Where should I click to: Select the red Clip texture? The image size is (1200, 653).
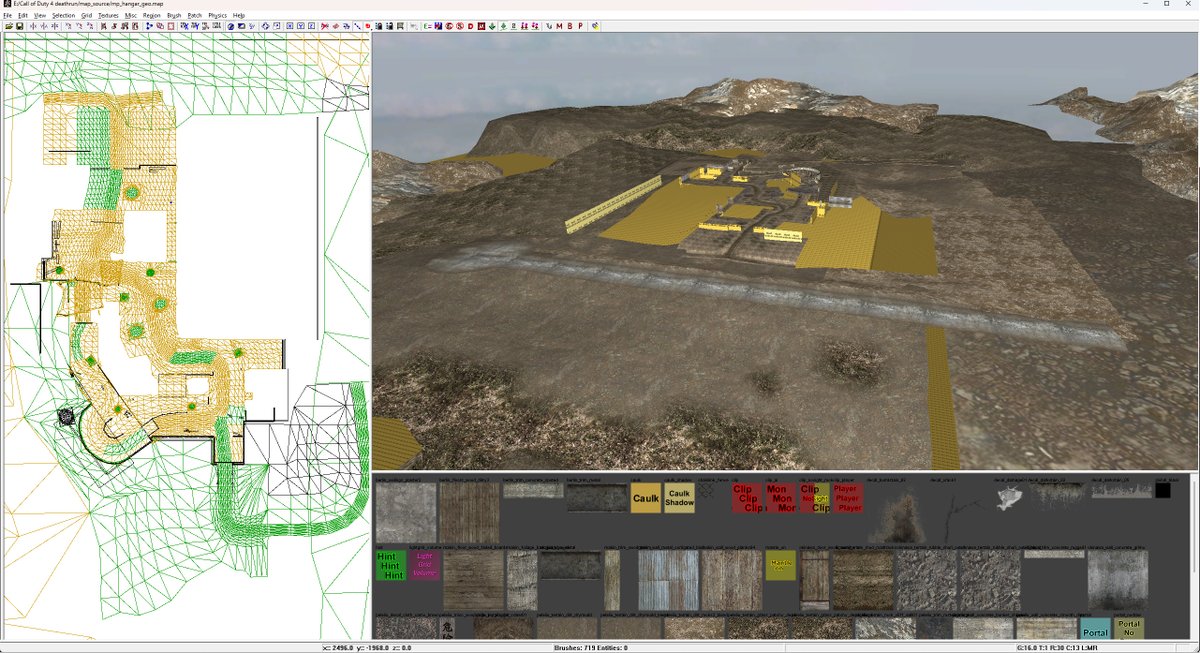[x=747, y=498]
